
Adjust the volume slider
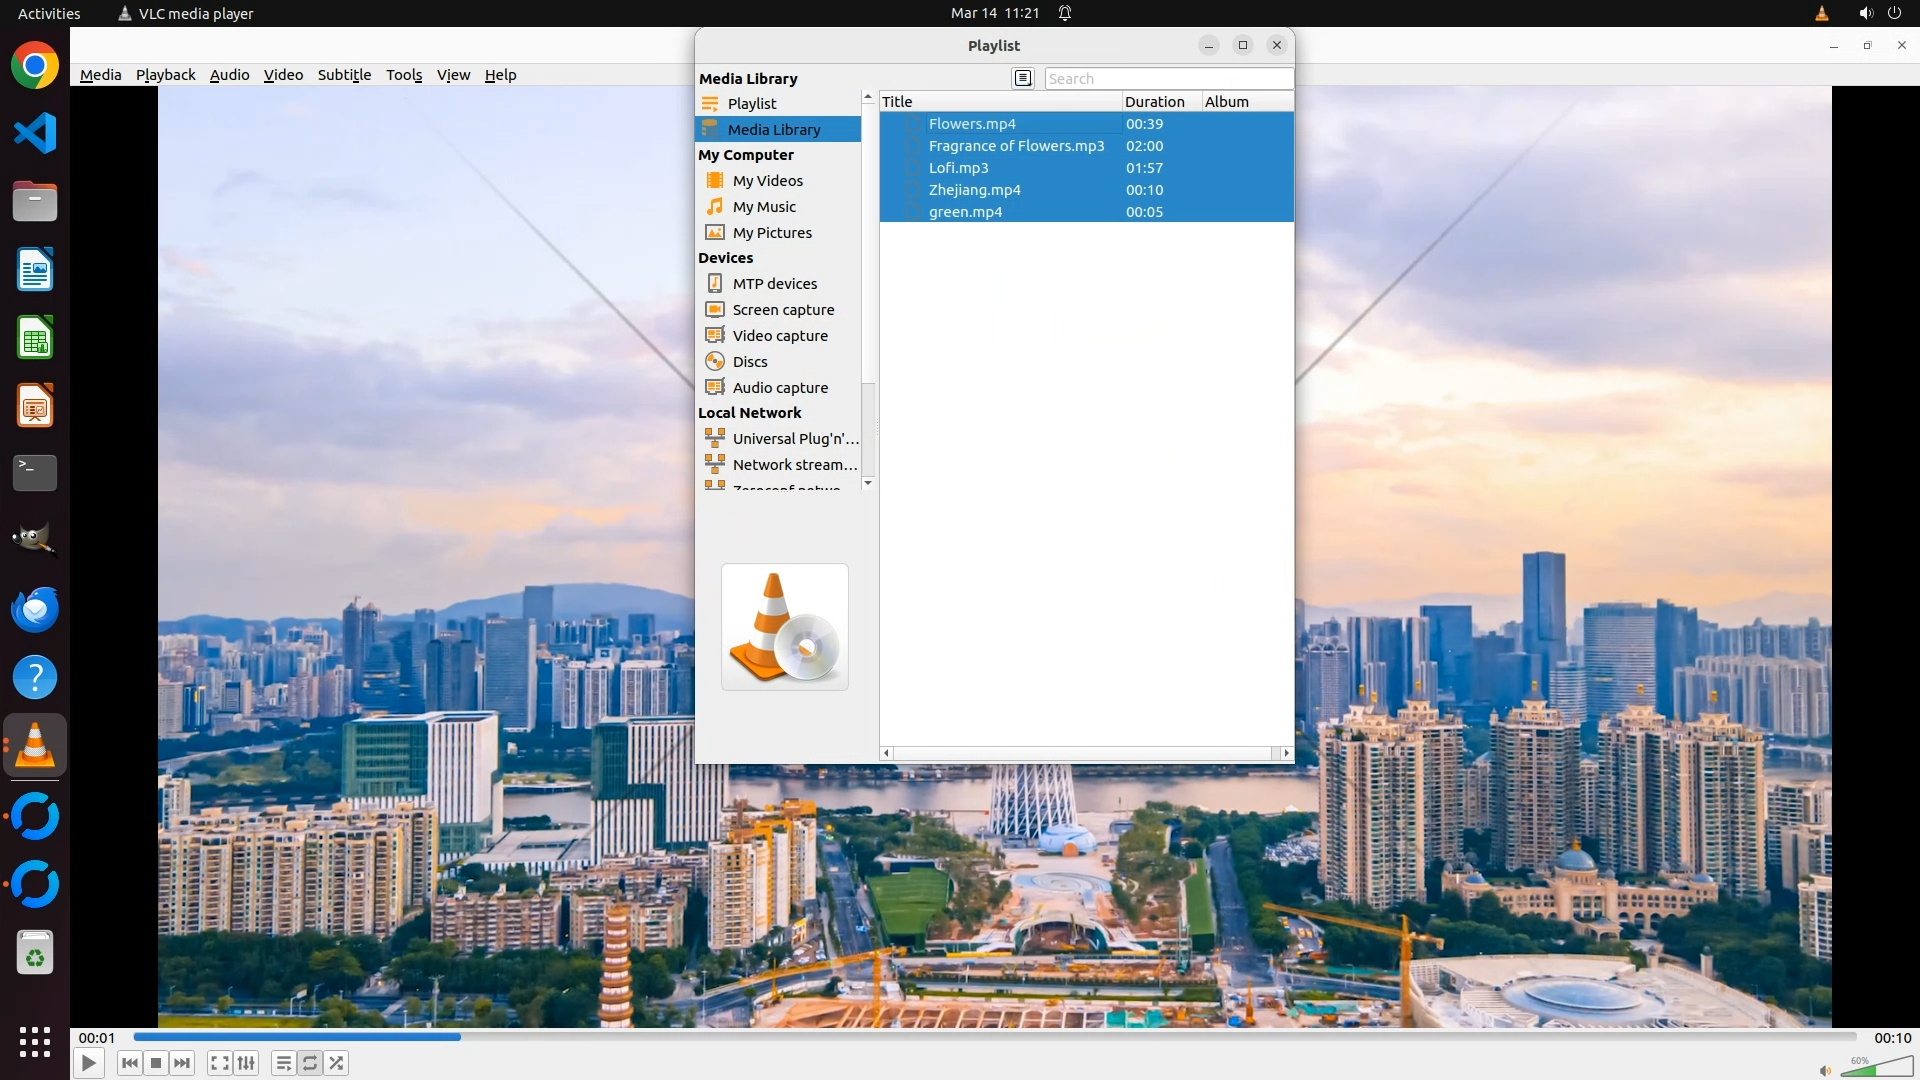1875,1068
